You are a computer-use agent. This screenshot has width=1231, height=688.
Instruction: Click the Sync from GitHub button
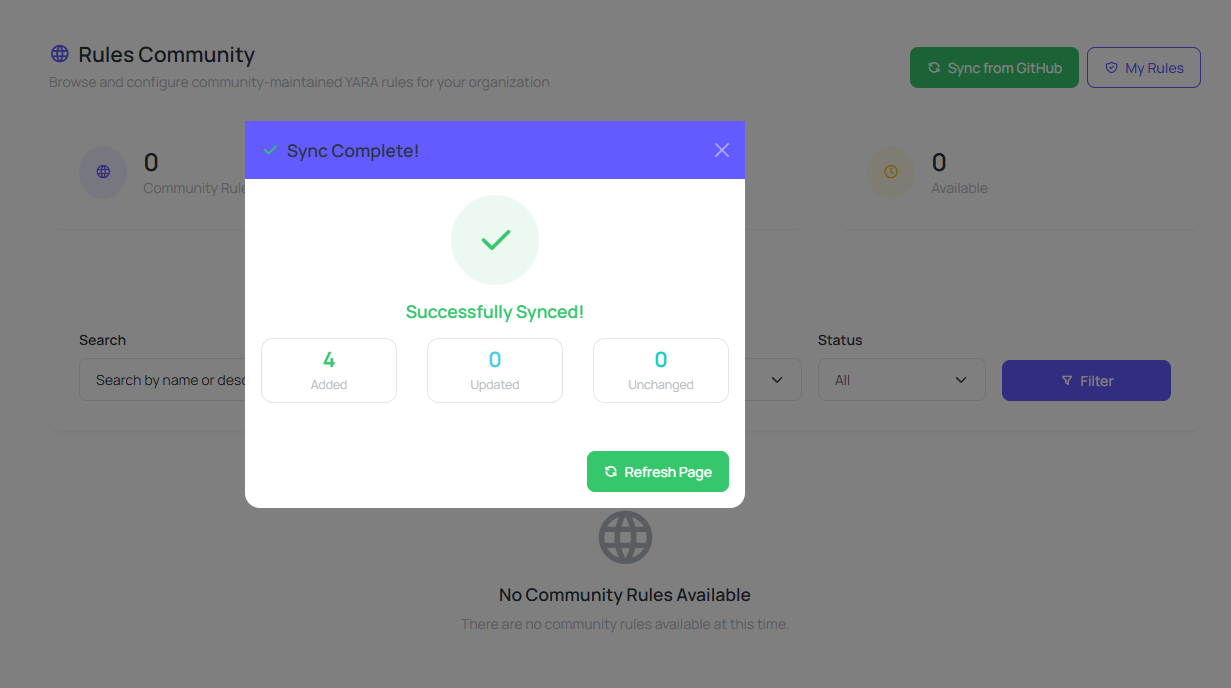[x=994, y=68]
